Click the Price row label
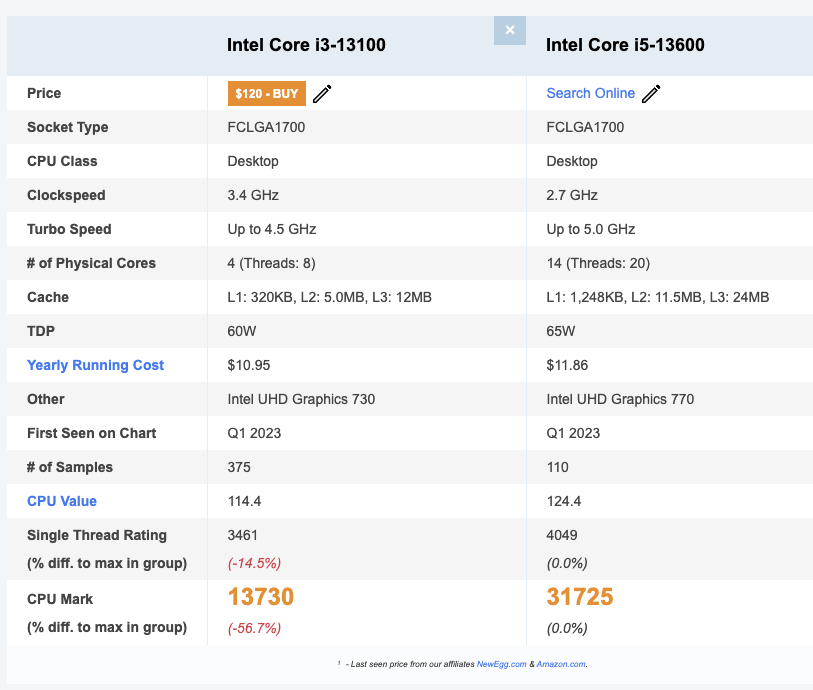813x690 pixels. tap(44, 93)
